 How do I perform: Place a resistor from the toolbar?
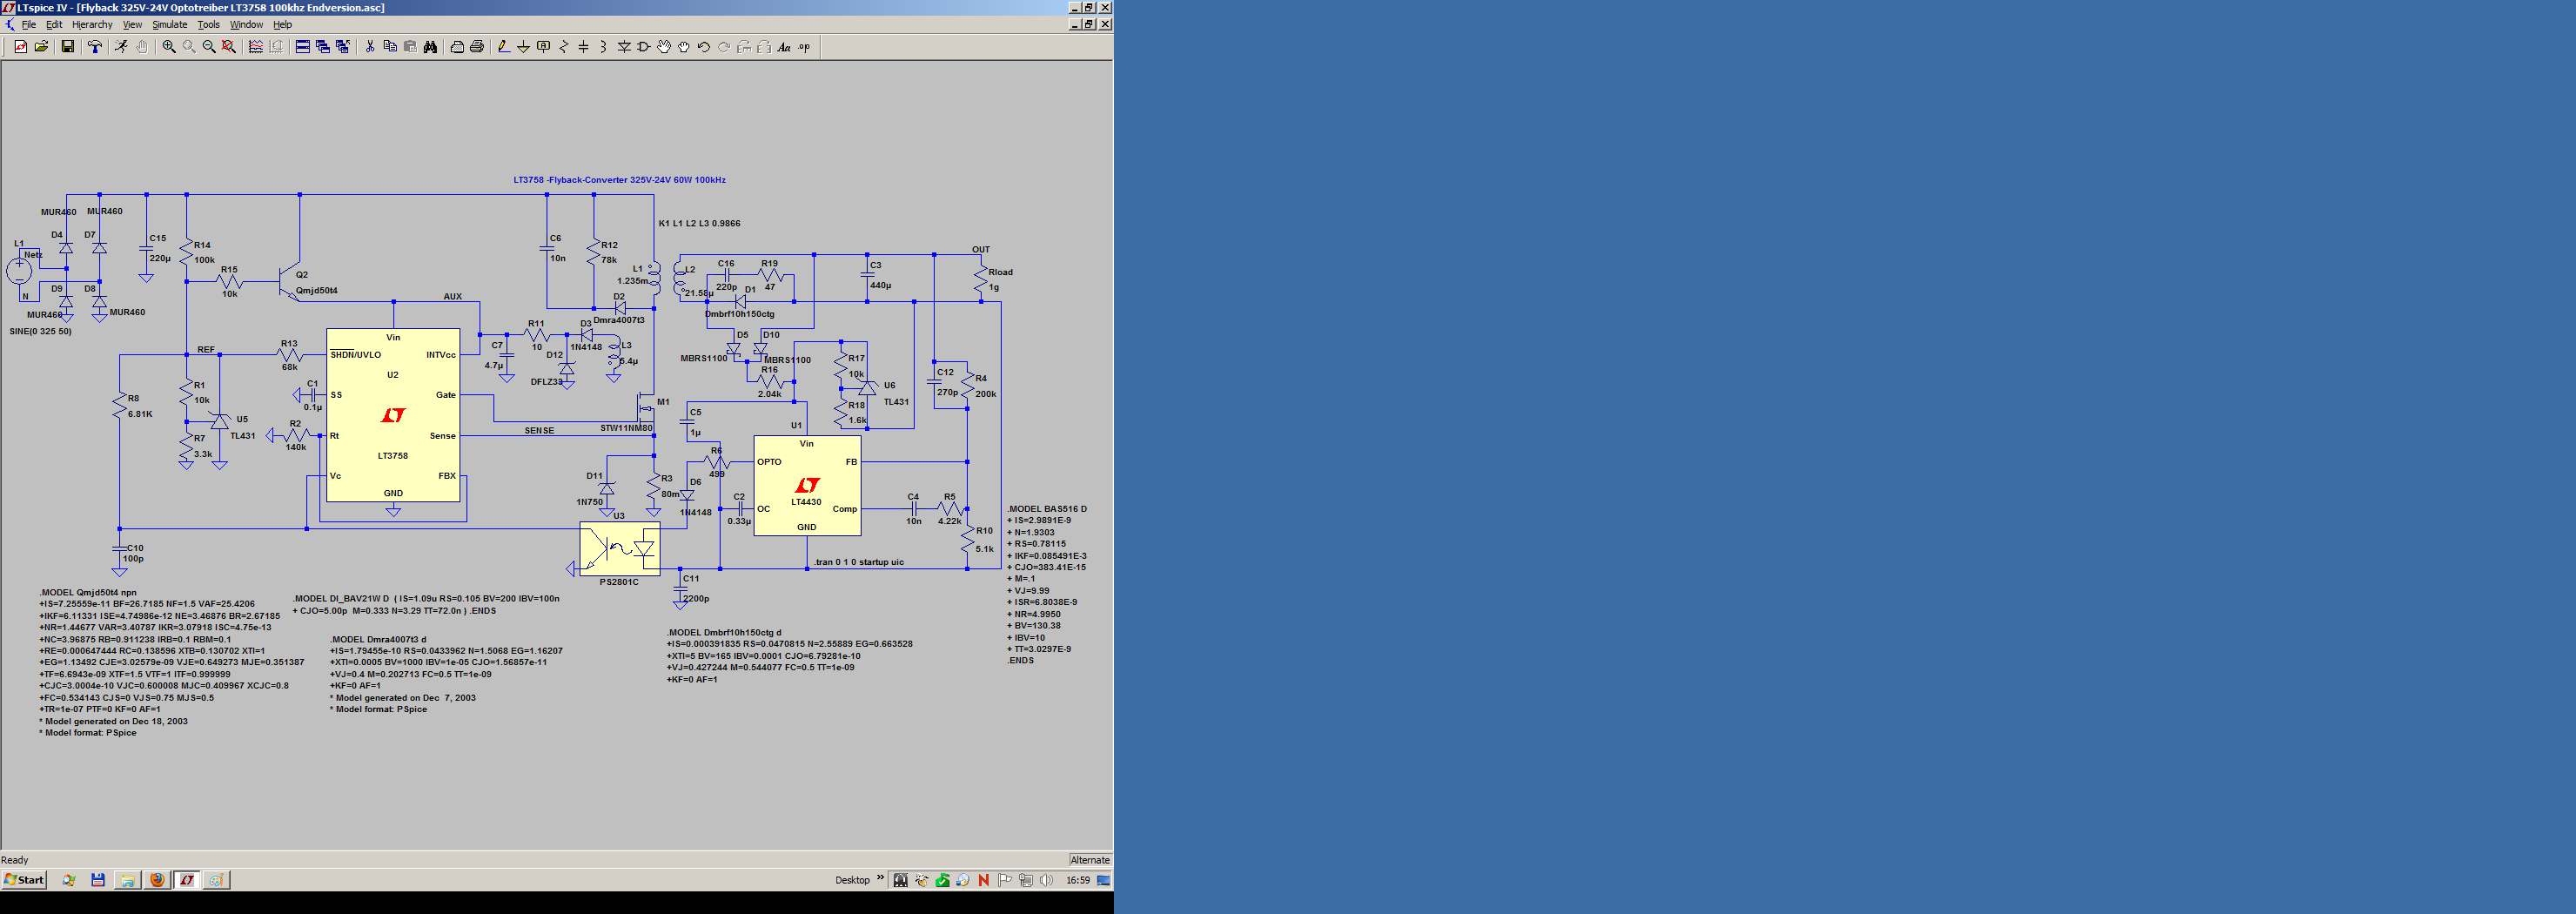pos(564,47)
